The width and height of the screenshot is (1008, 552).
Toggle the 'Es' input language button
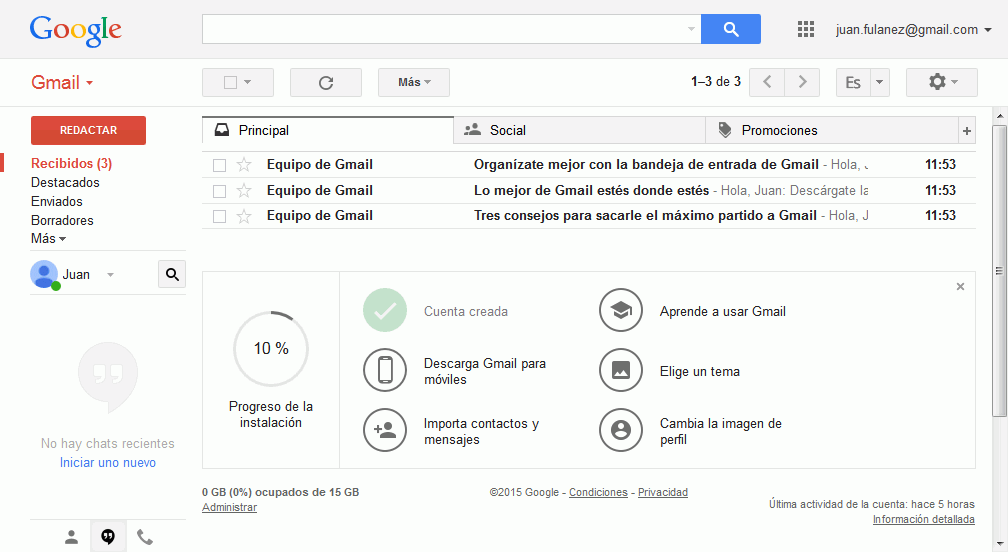pyautogui.click(x=853, y=82)
